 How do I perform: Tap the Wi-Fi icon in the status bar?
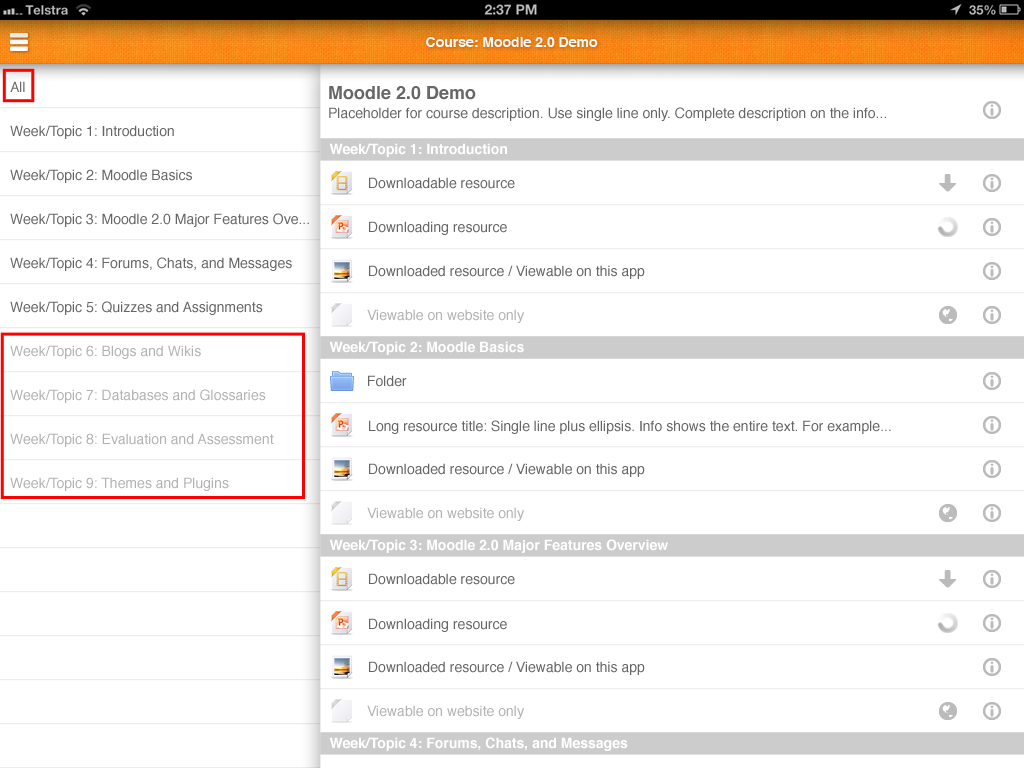coord(84,10)
